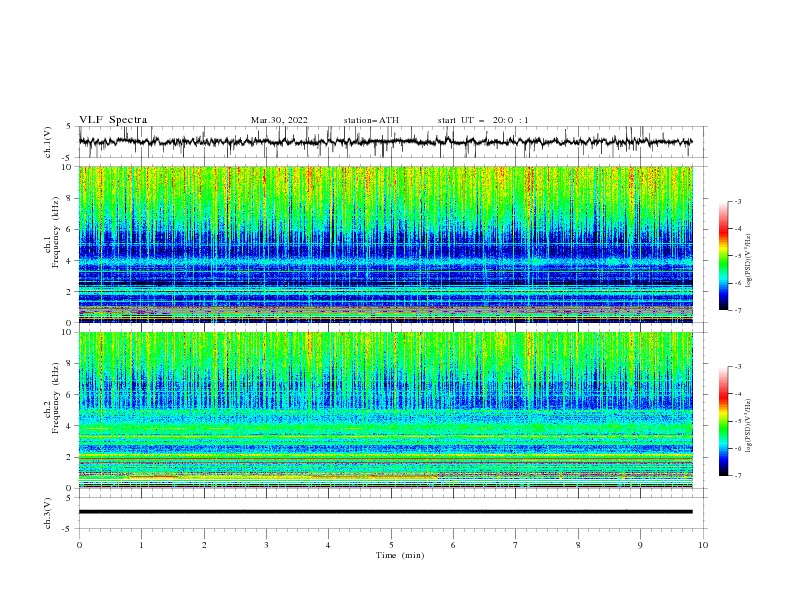This screenshot has height=612, width=792.
Task: Click the ch.1 color bar log(PSD) label
Action: 749,261
